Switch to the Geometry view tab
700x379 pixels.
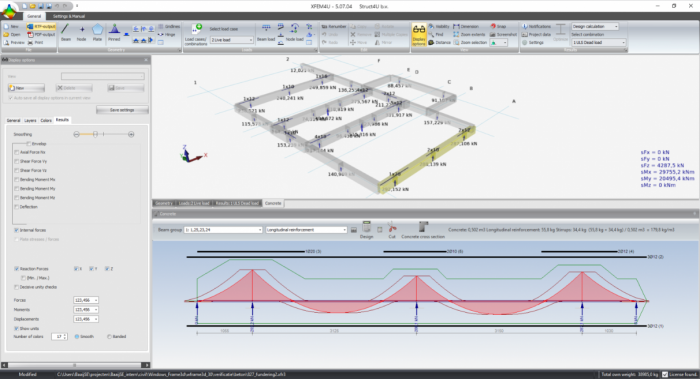point(164,203)
